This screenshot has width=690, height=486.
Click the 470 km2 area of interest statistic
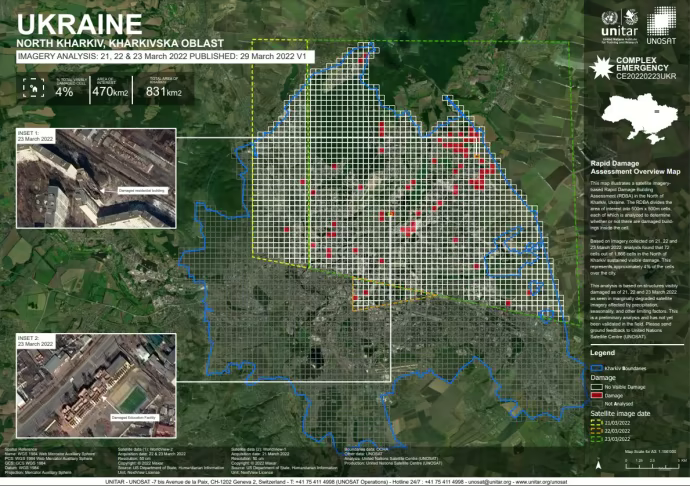point(113,90)
